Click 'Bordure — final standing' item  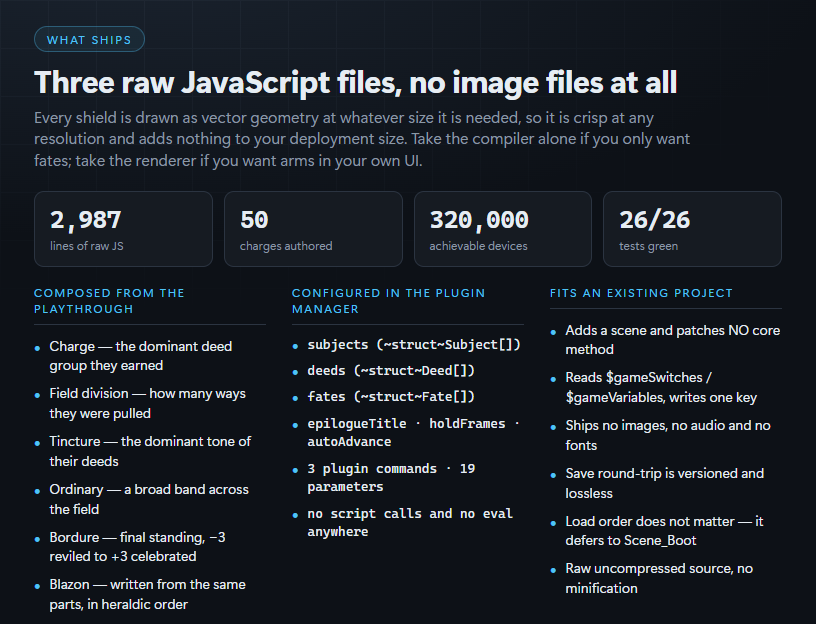pyautogui.click(x=137, y=546)
